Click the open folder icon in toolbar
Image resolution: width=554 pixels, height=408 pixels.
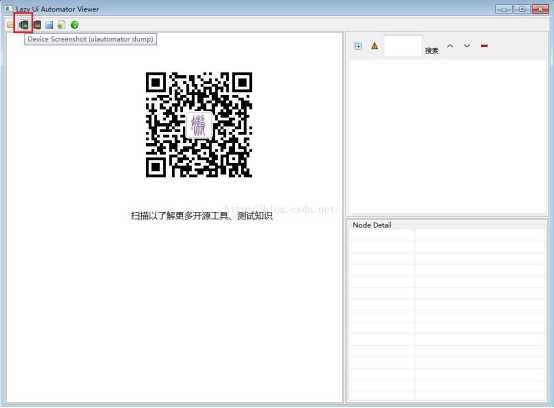(10, 25)
